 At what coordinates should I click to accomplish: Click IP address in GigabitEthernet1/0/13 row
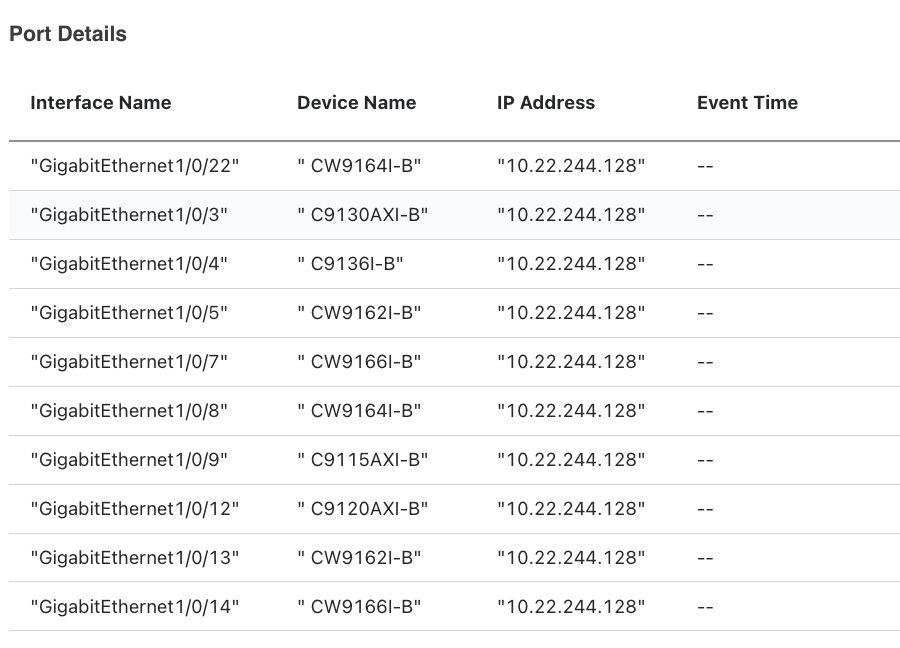pyautogui.click(x=571, y=558)
